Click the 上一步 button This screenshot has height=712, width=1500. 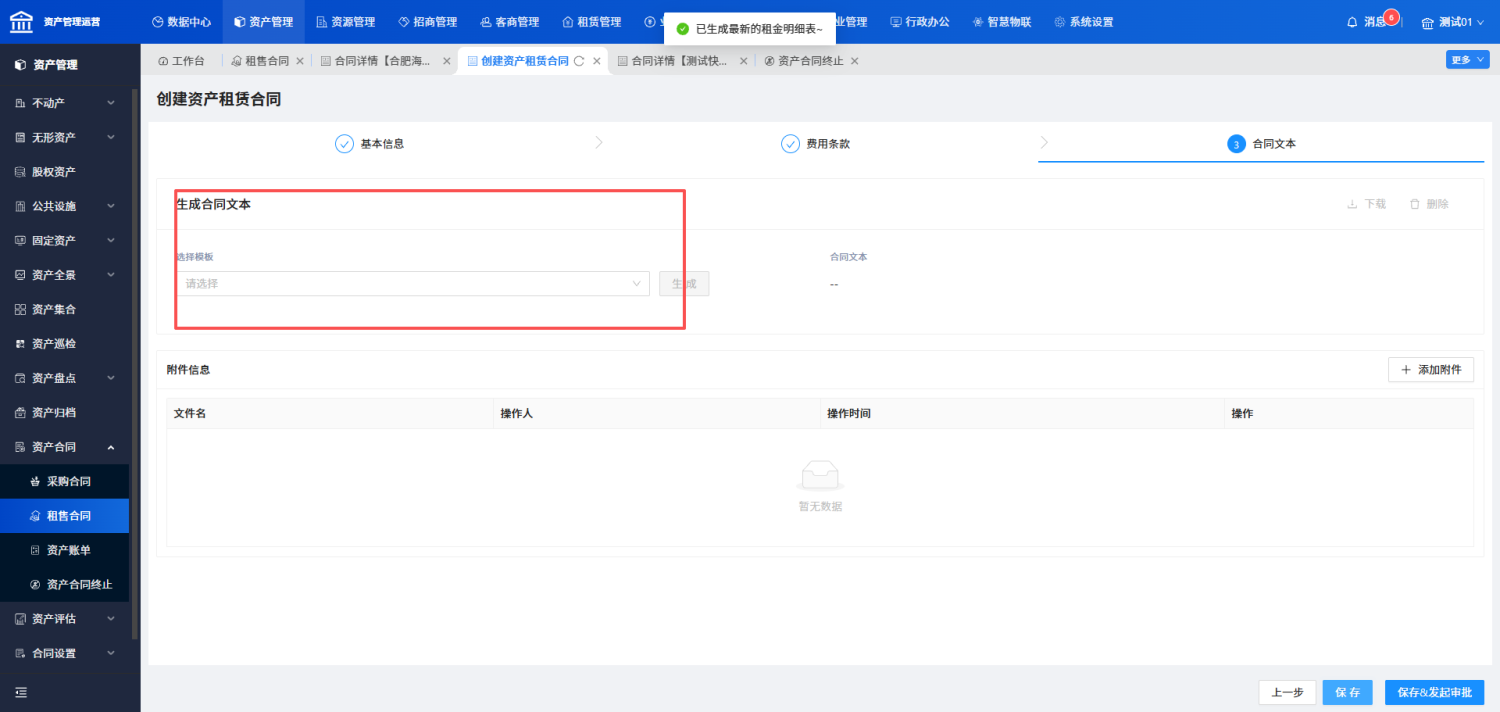pyautogui.click(x=1287, y=692)
